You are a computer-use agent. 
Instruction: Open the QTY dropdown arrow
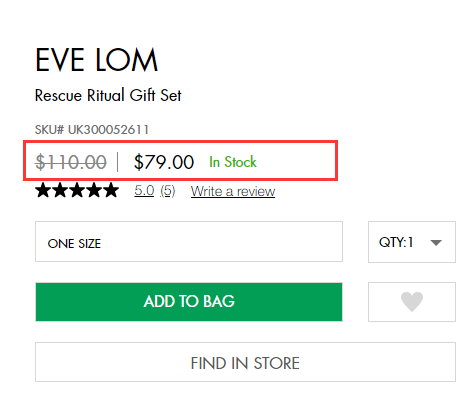pos(436,242)
